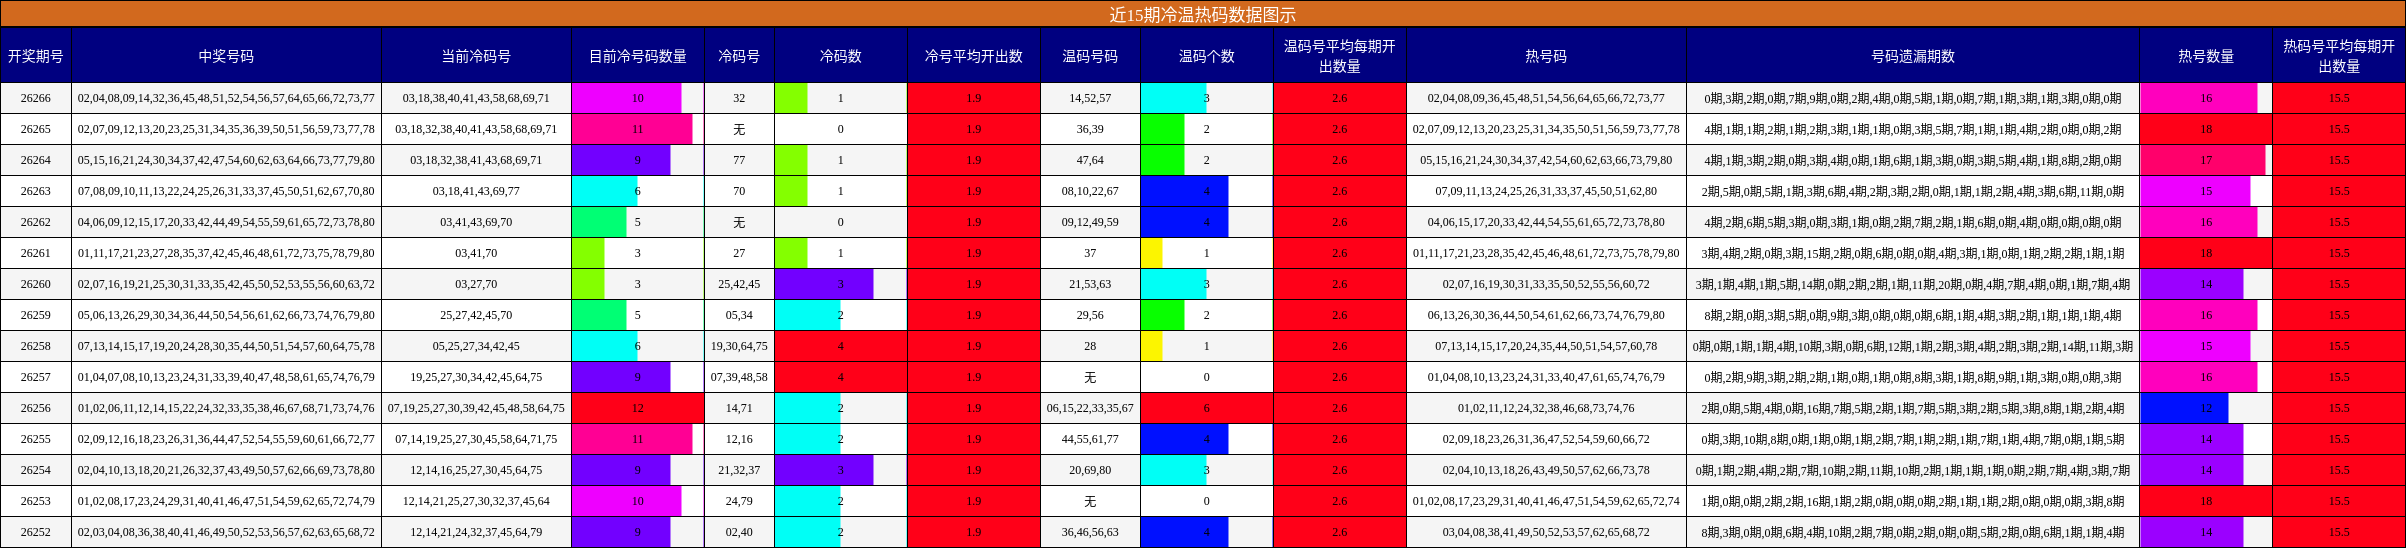Select the 热号数量 column header
The image size is (2406, 548).
tap(2206, 56)
